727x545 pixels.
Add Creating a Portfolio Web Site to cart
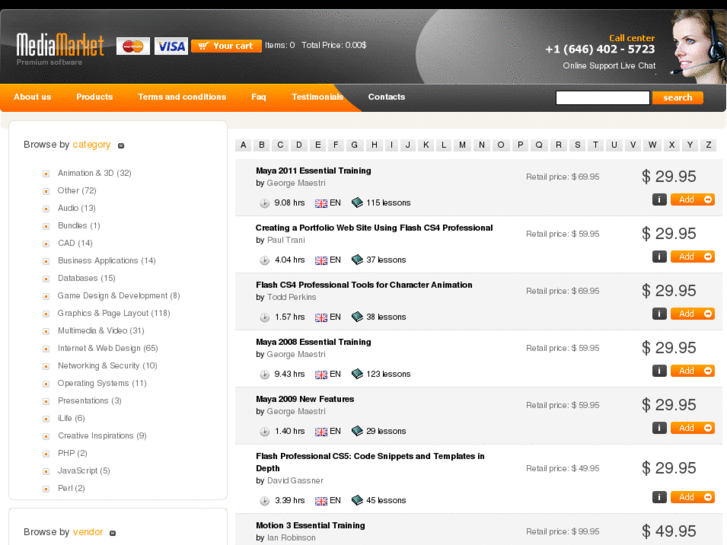[x=693, y=256]
